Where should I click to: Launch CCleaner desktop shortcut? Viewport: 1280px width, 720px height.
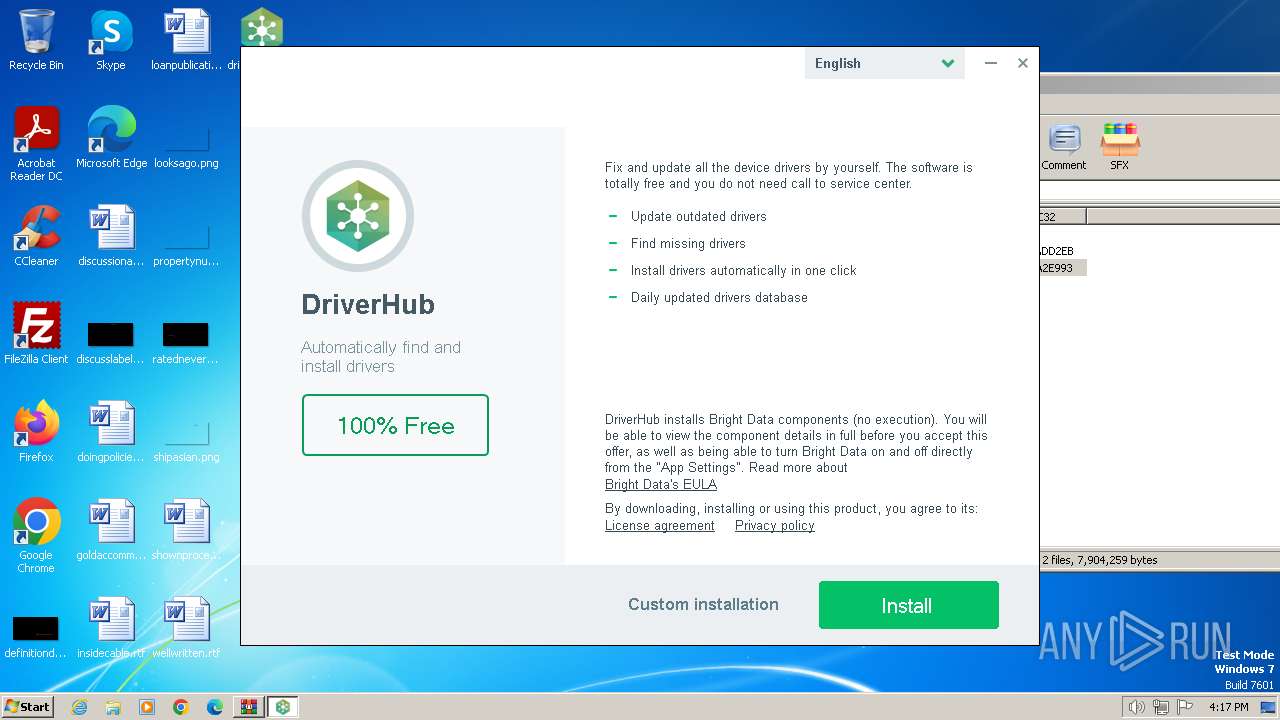36,236
